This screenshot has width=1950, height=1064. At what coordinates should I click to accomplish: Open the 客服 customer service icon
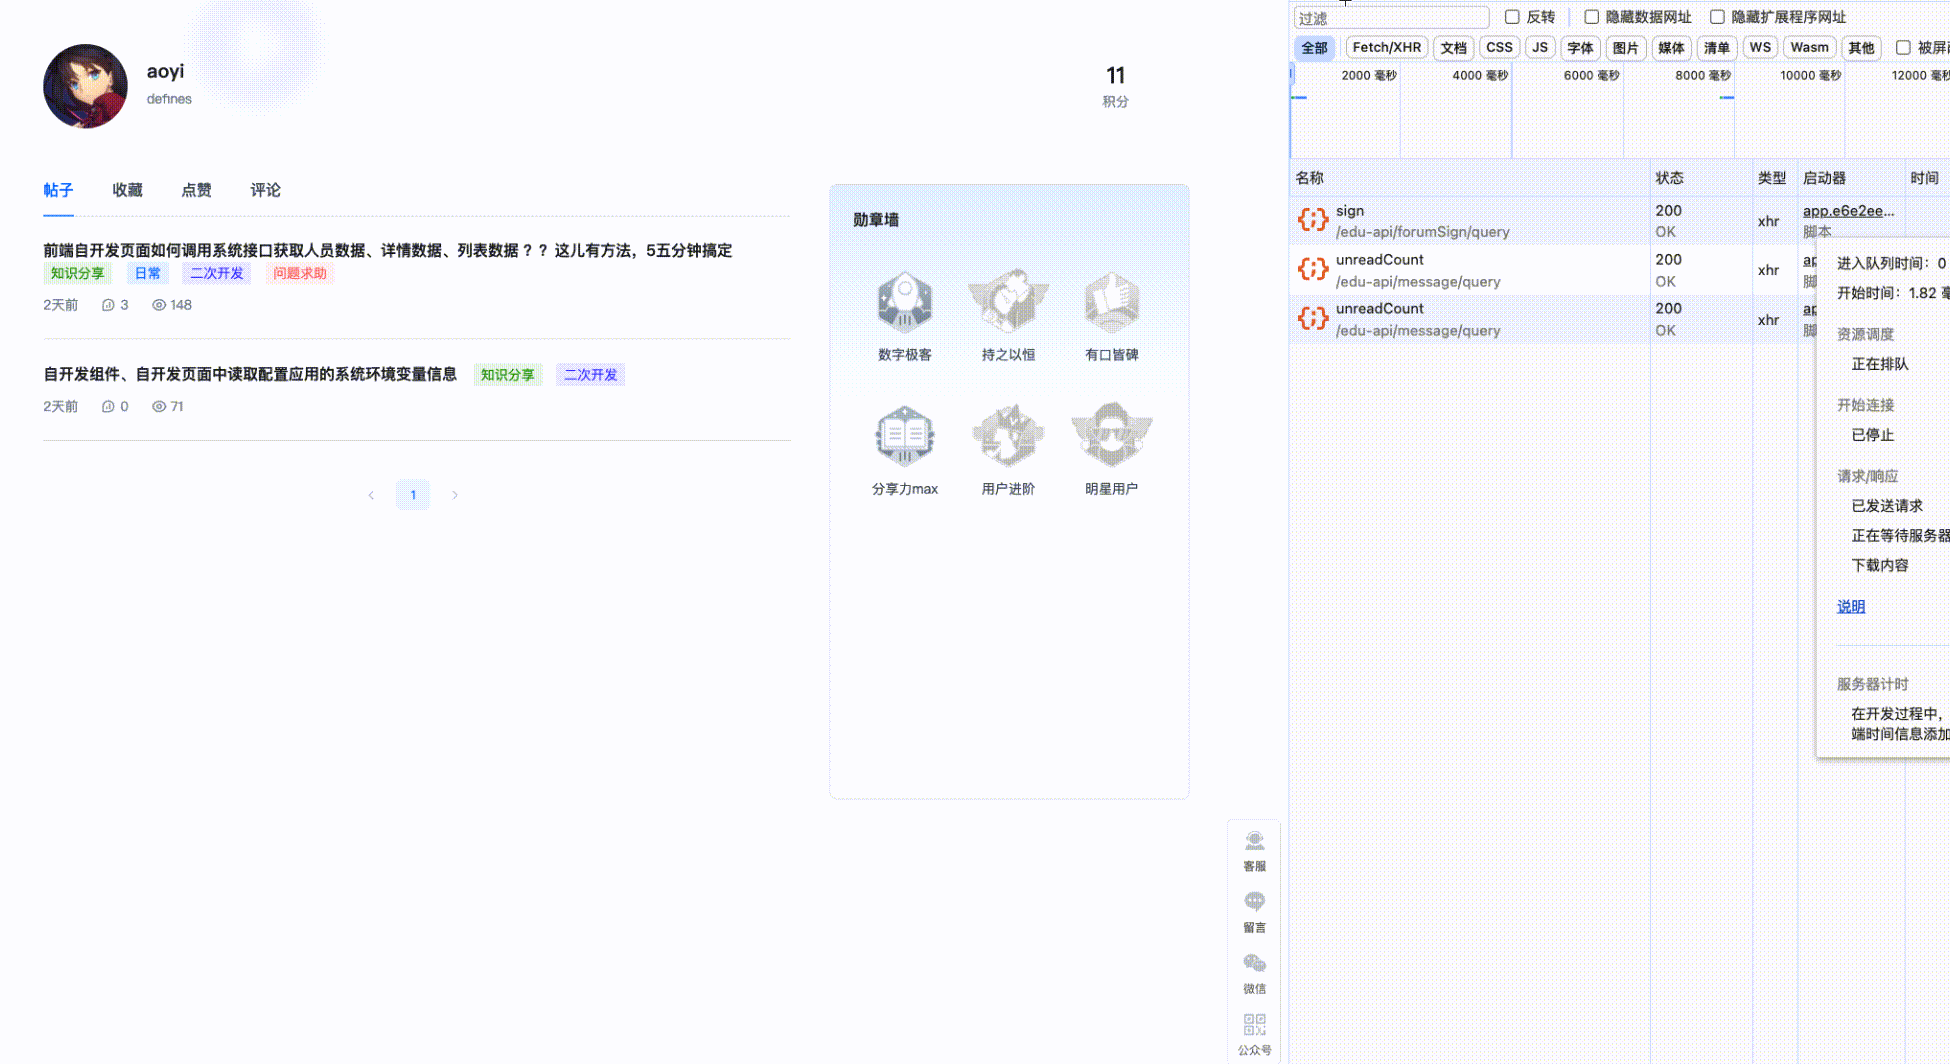pyautogui.click(x=1254, y=841)
